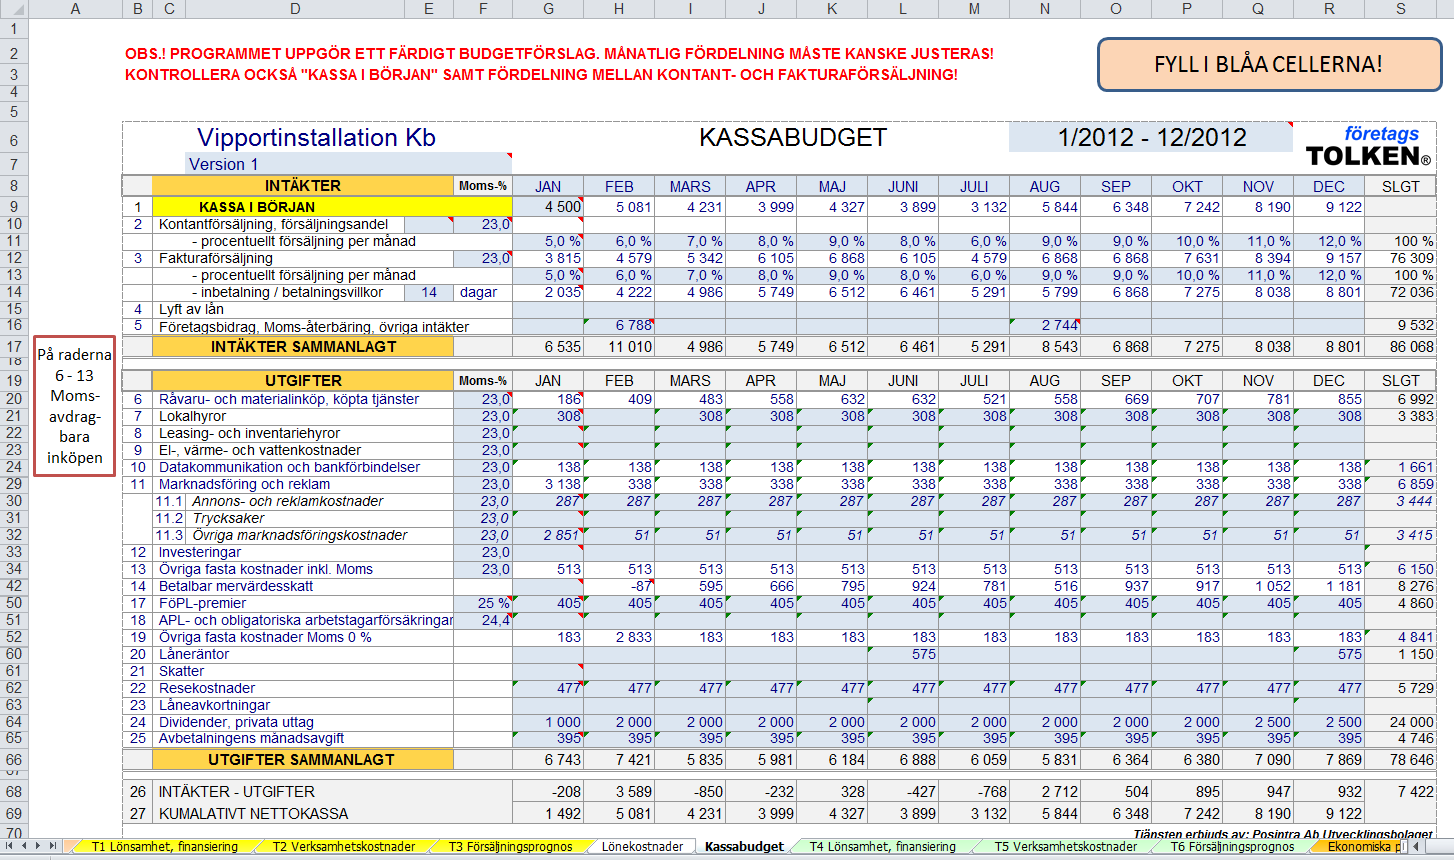Click Marknadsföring och reklam label
Screen dimensions: 1454x860
(244, 484)
